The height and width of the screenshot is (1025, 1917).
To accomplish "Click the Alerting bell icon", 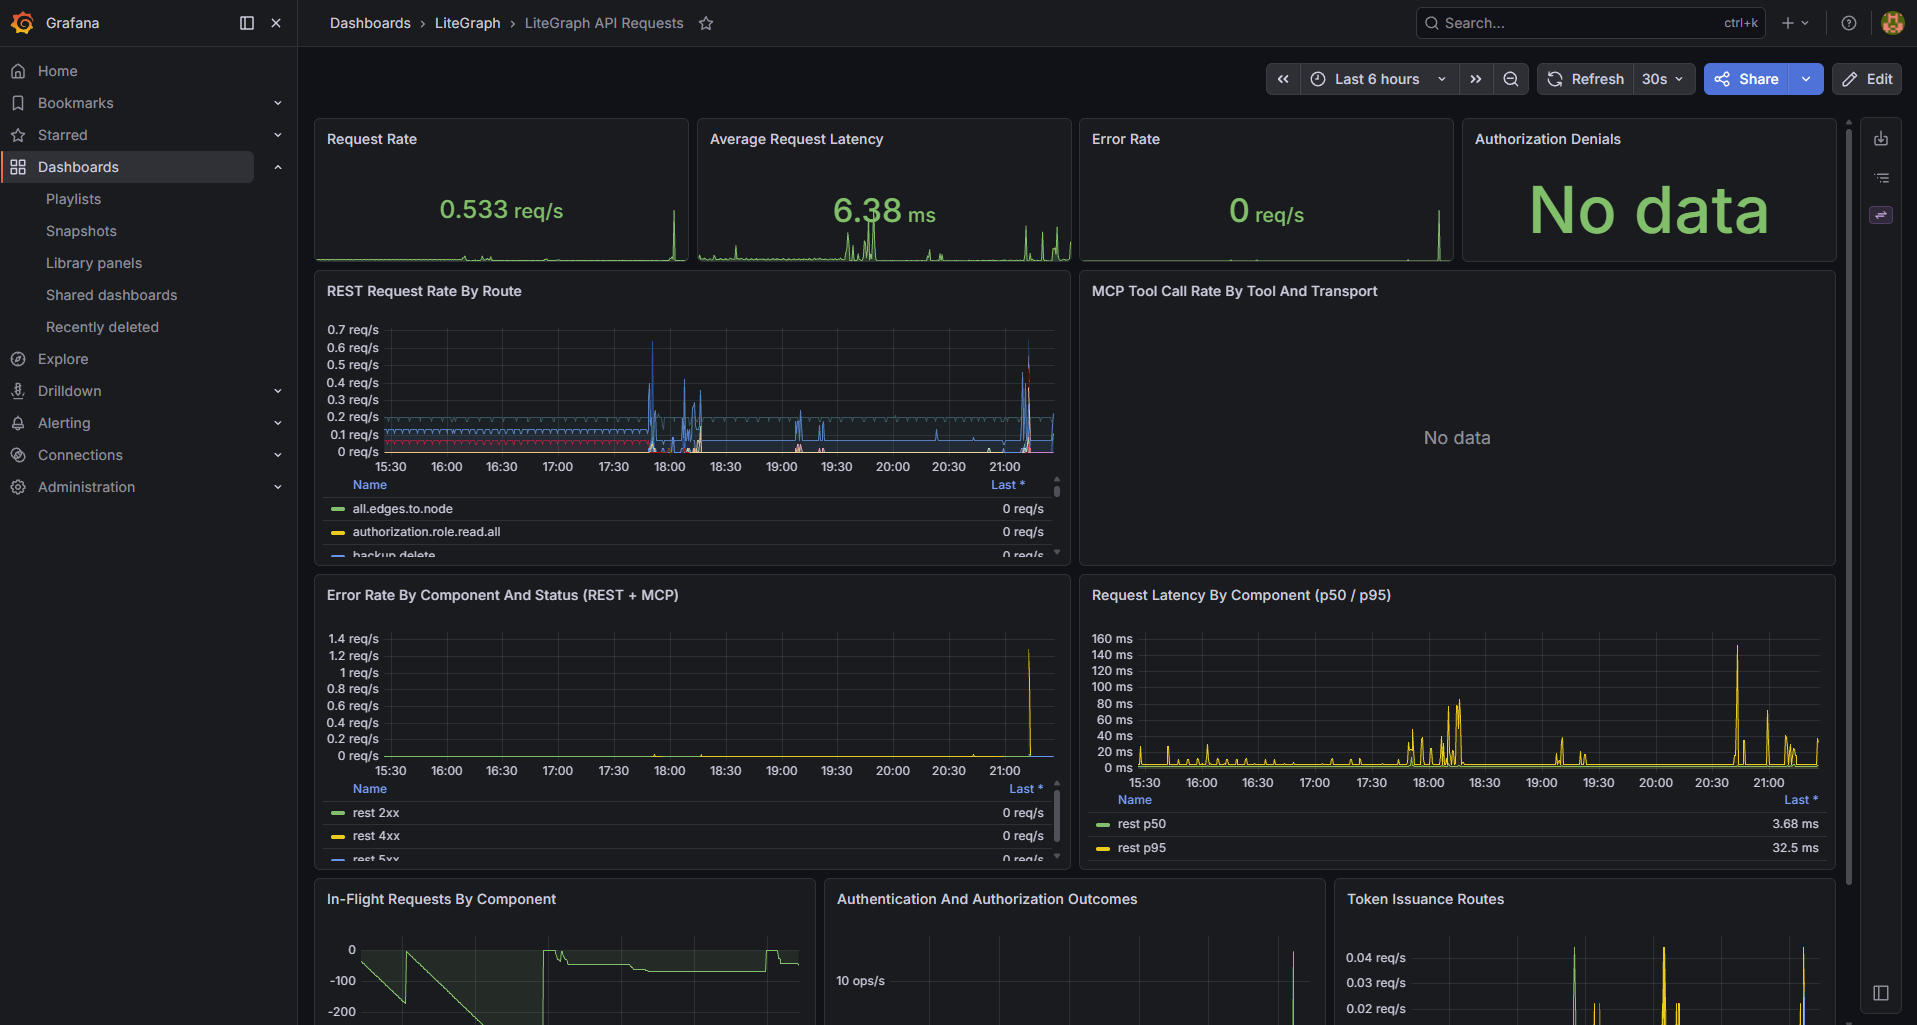I will 18,423.
